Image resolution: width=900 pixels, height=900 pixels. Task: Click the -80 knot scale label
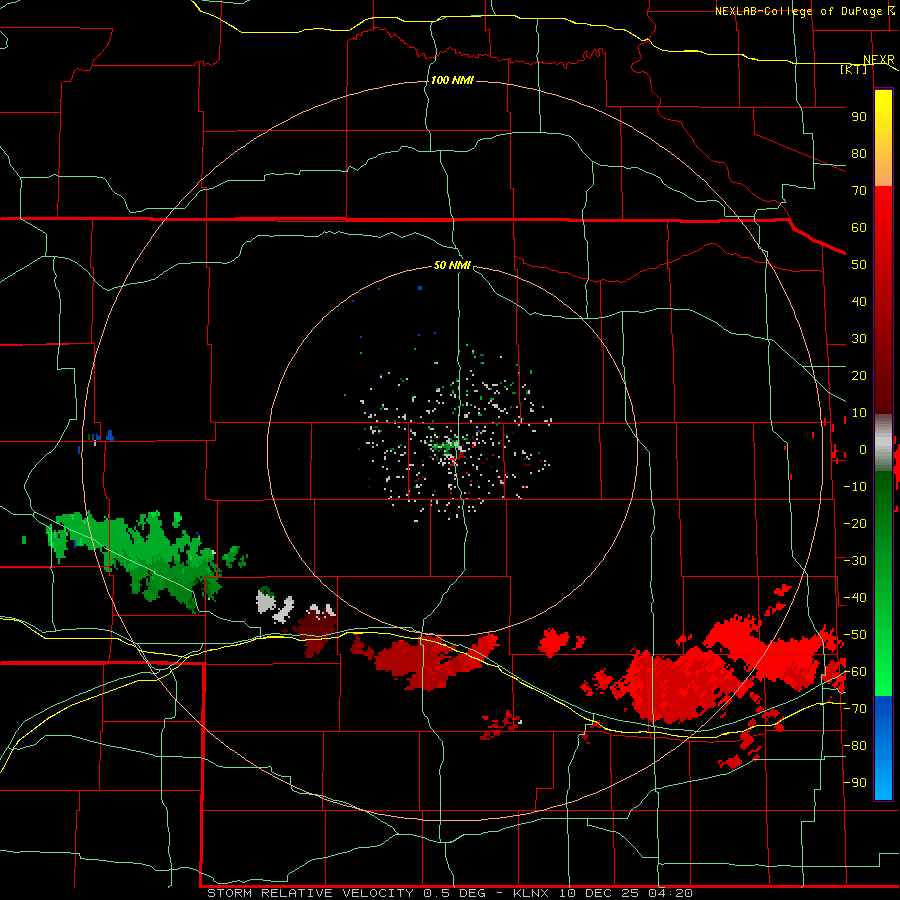tap(855, 746)
